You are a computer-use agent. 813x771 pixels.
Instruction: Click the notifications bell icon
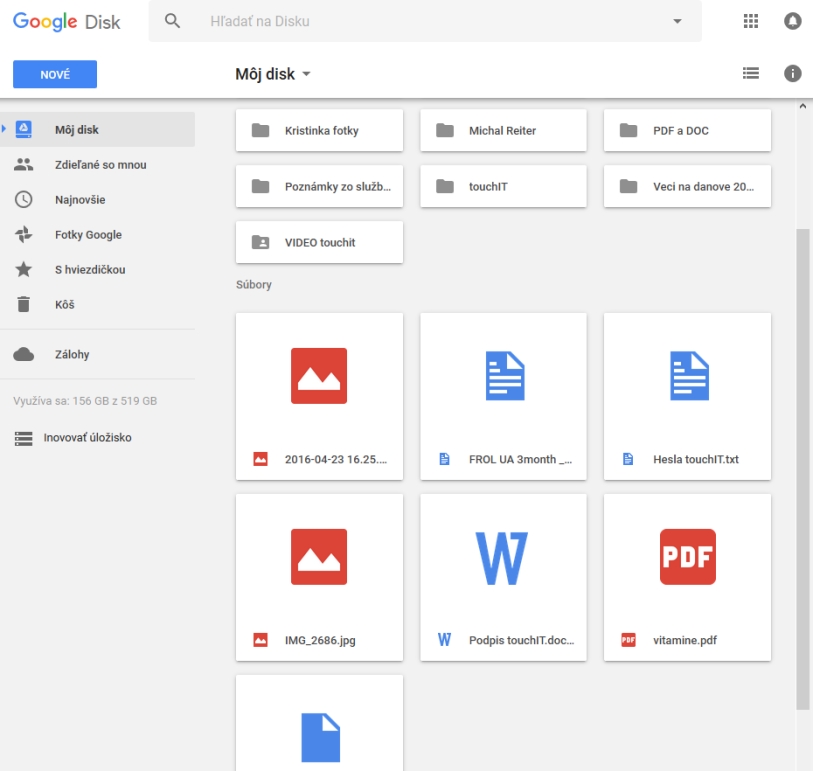coord(793,21)
